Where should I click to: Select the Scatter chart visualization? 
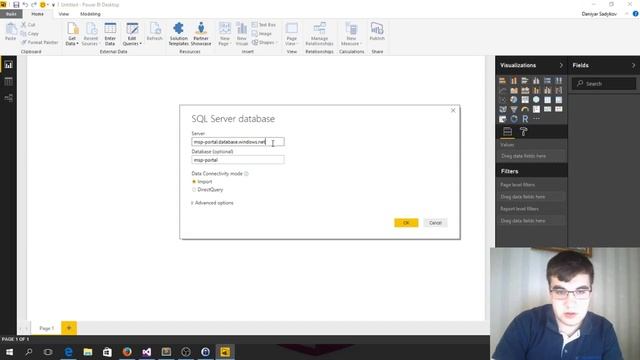[x=502, y=100]
